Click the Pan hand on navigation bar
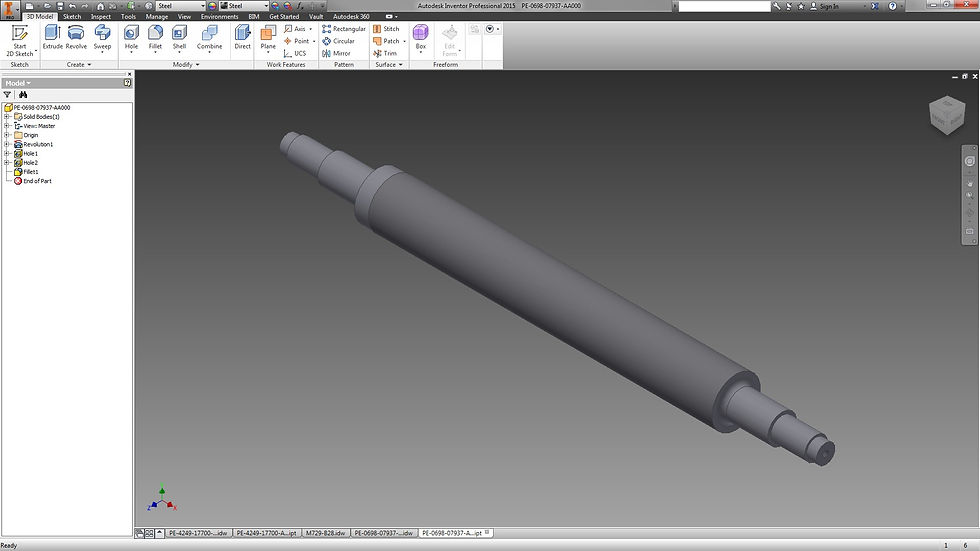 (x=969, y=184)
